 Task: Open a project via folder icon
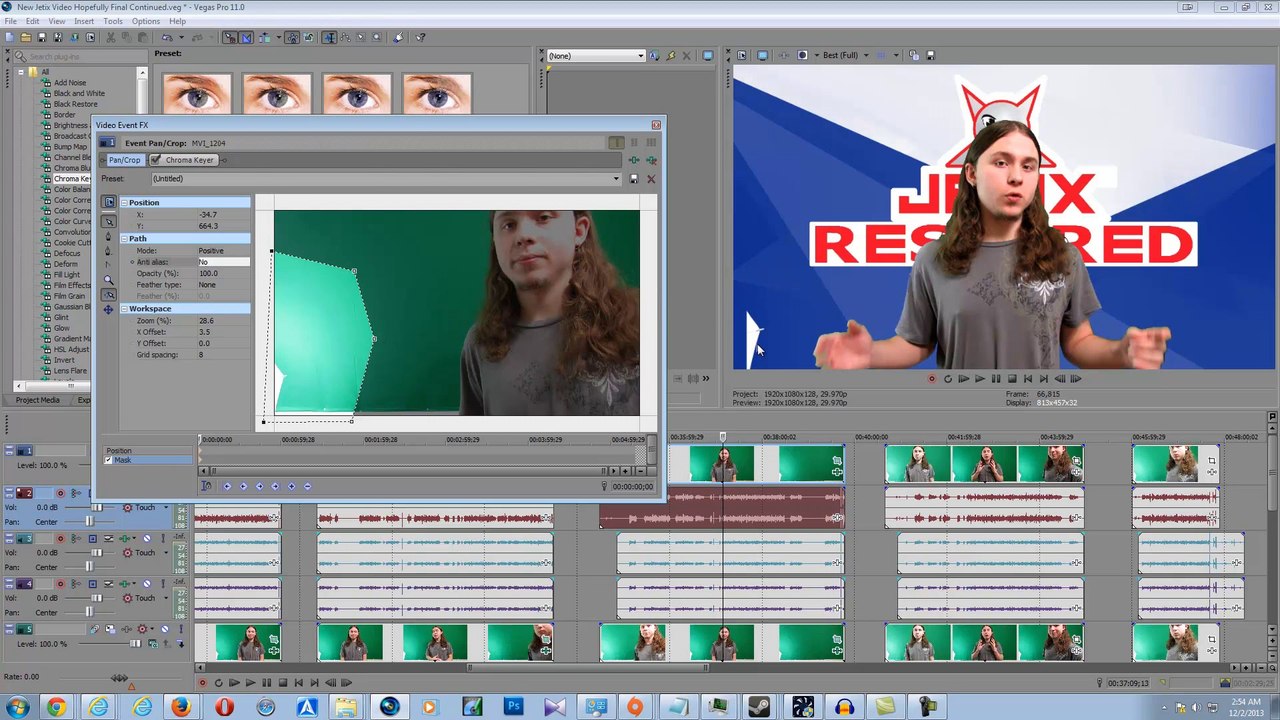pyautogui.click(x=25, y=38)
